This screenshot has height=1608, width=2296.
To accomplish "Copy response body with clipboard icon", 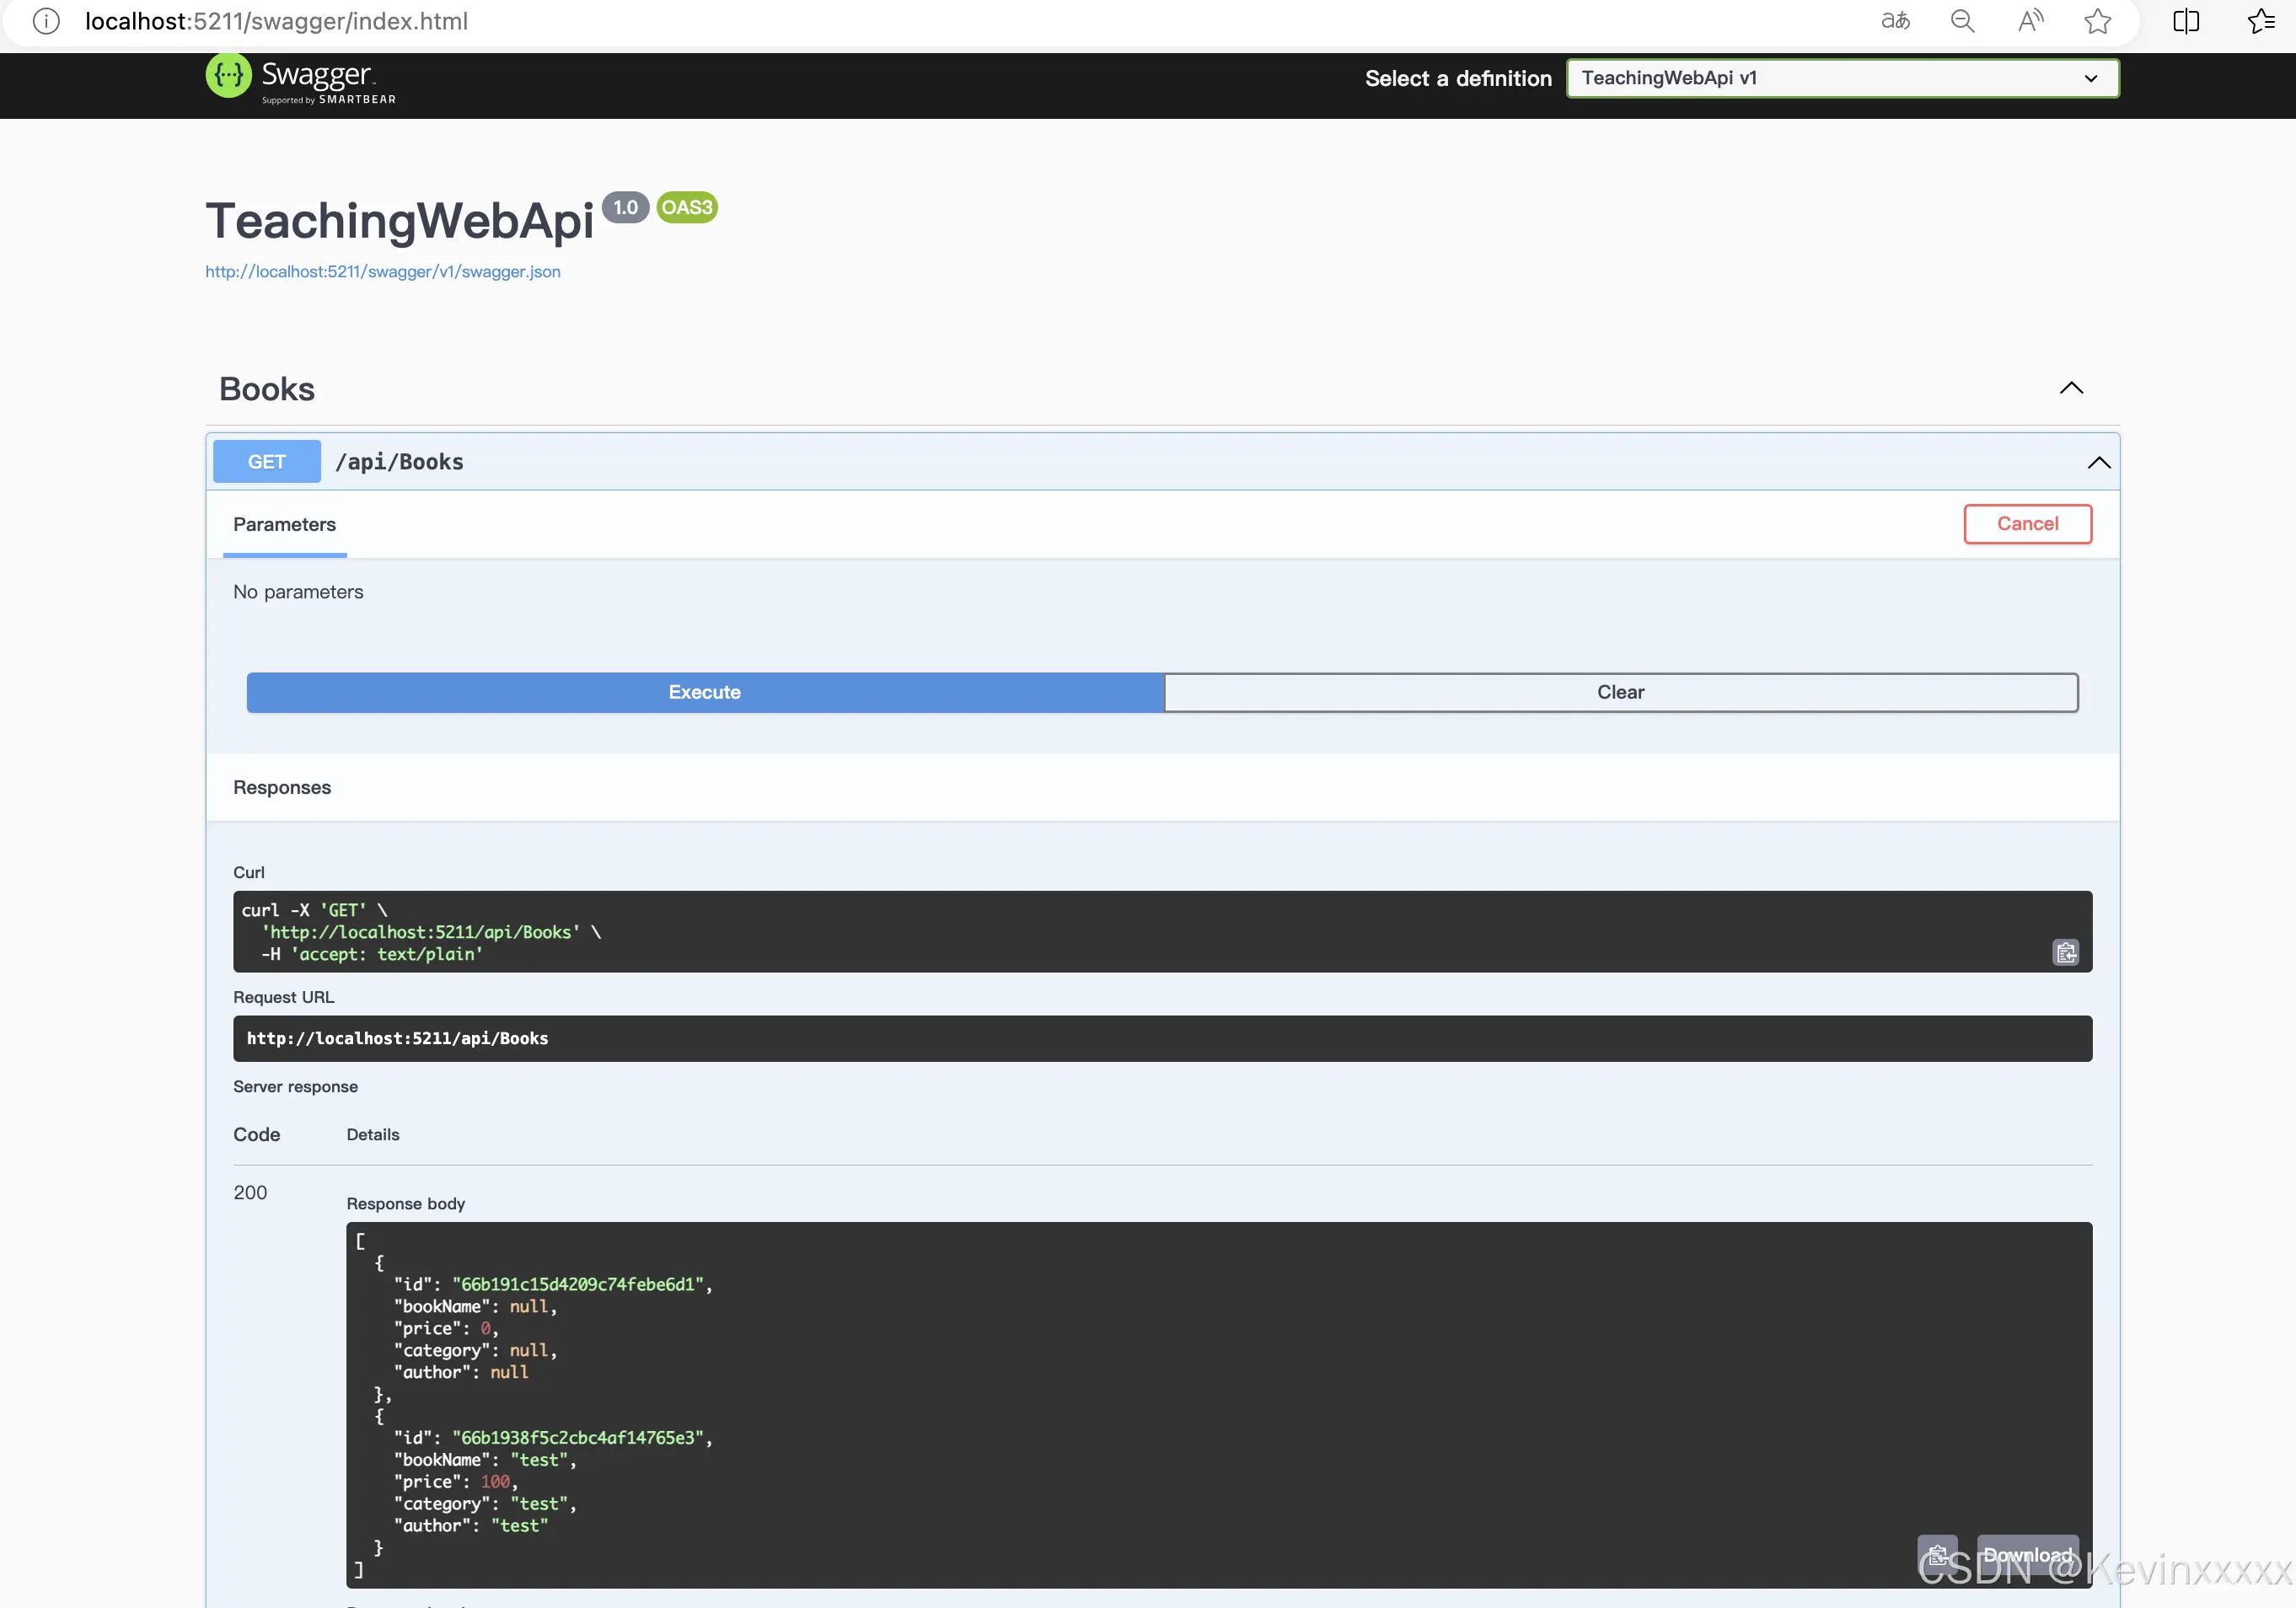I will [1937, 1555].
